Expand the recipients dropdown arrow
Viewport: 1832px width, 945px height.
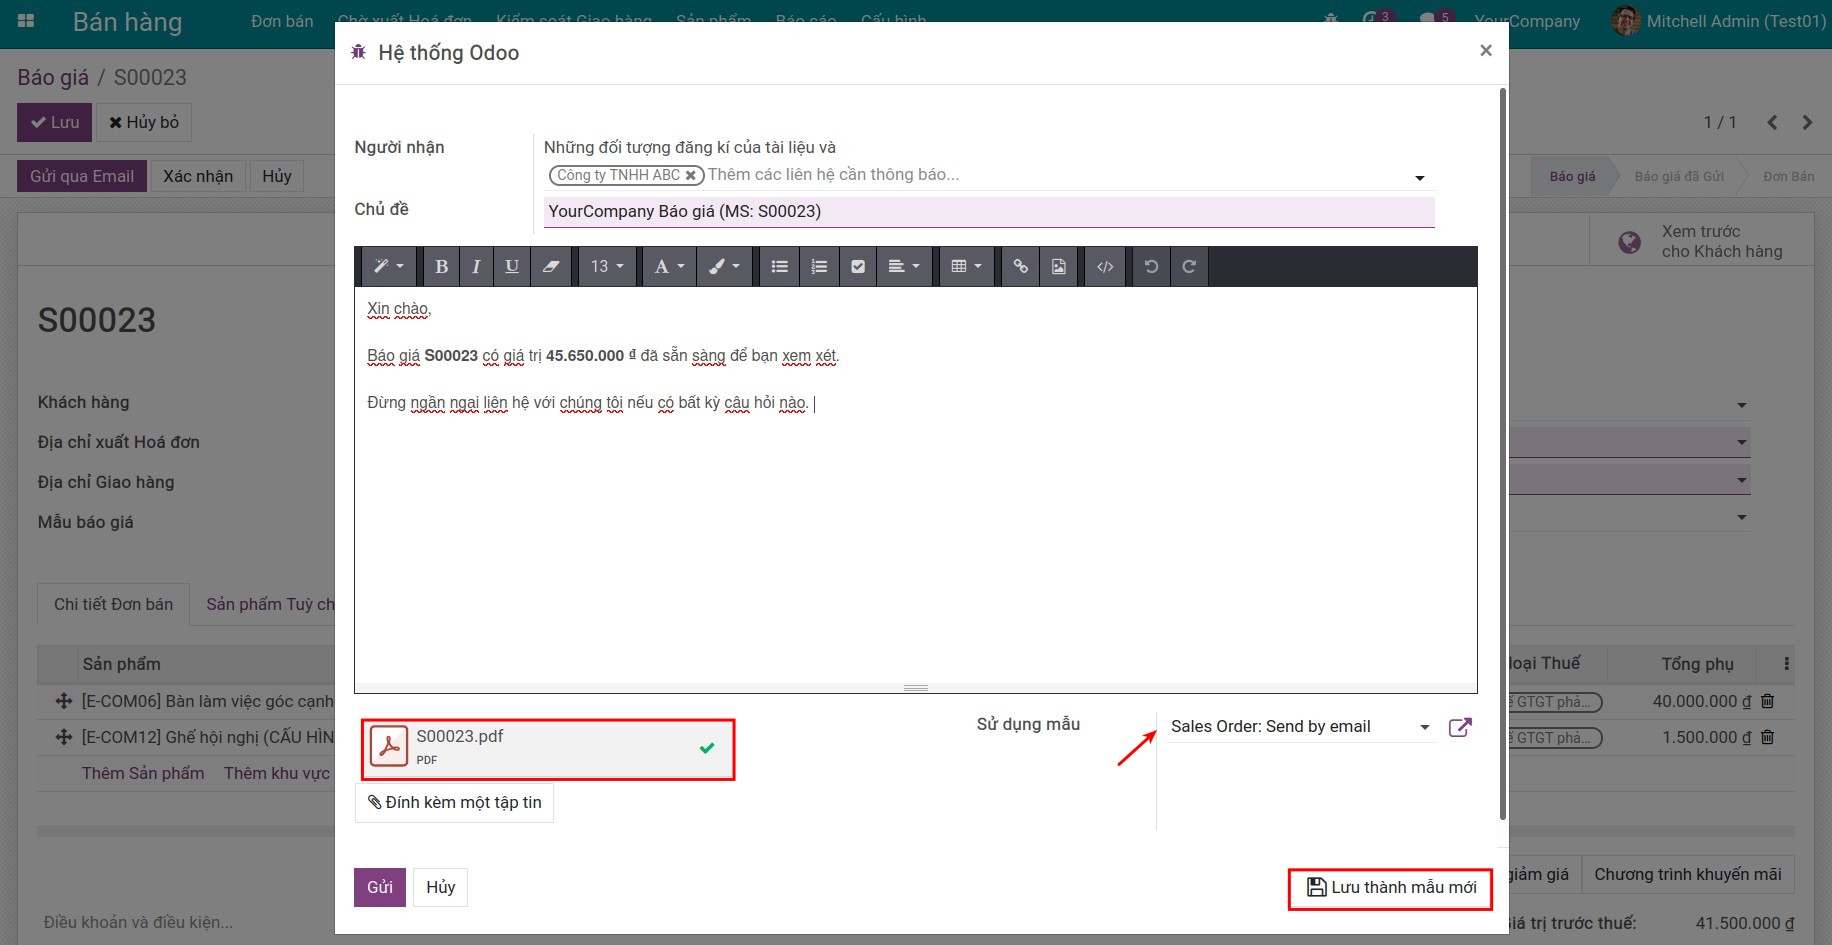1419,178
